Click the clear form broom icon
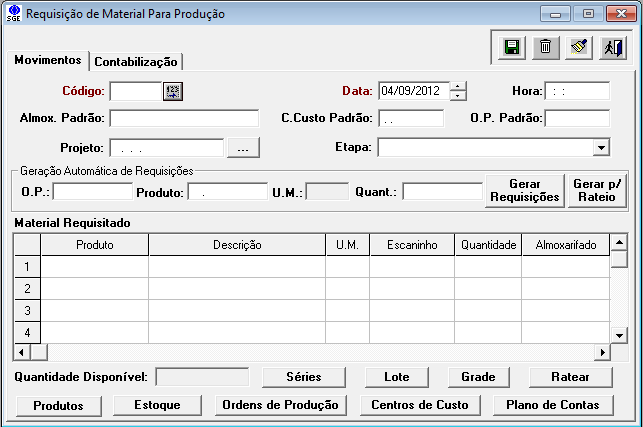 [x=577, y=47]
